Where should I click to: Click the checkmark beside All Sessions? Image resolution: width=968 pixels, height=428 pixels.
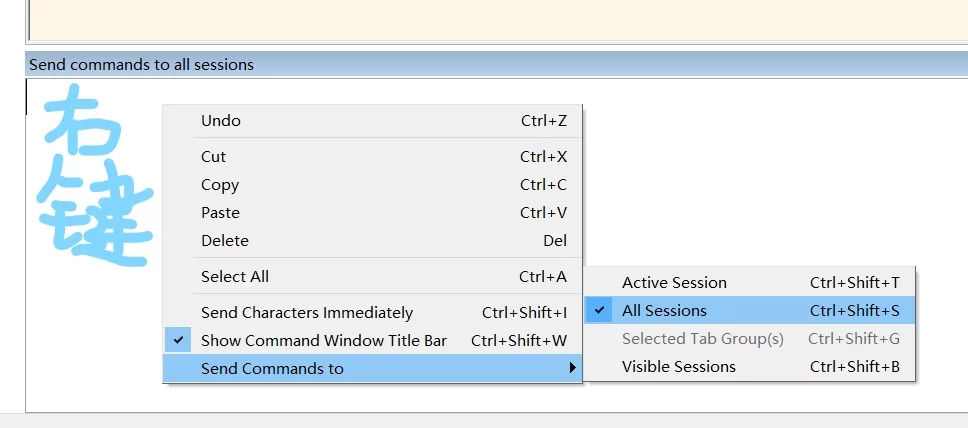[x=600, y=311]
